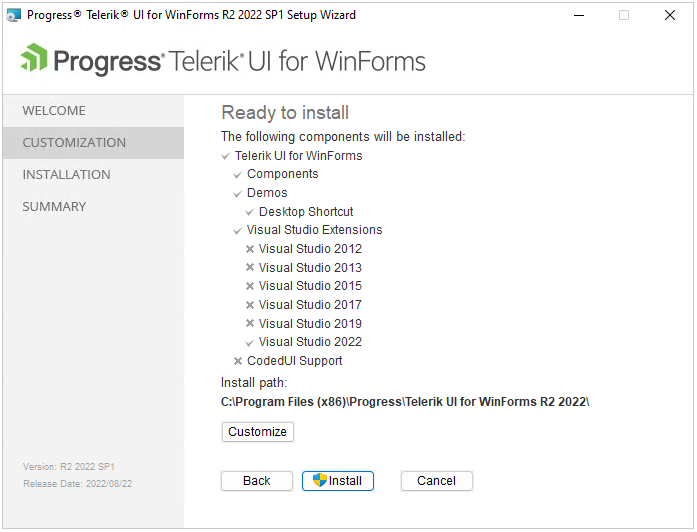The height and width of the screenshot is (532, 697).
Task: Select the 'Visual Studio 2017' item text
Action: click(310, 305)
